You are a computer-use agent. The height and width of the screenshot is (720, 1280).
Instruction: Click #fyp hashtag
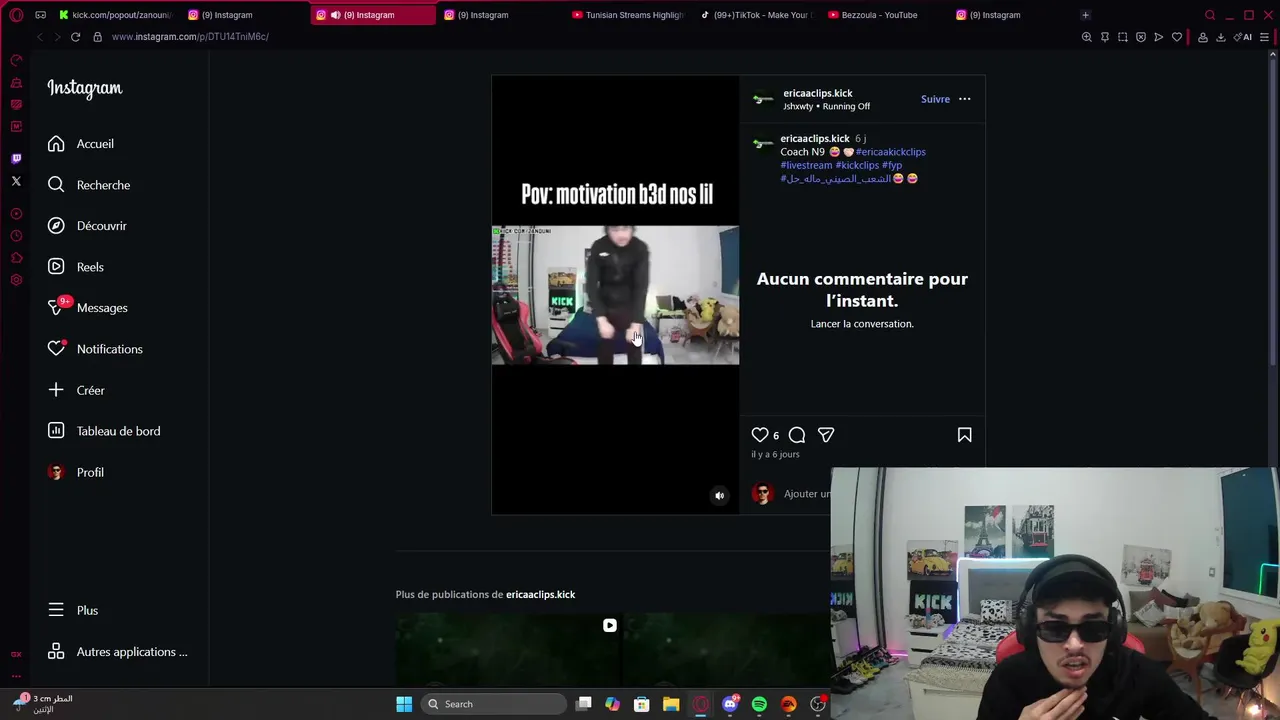coord(892,165)
